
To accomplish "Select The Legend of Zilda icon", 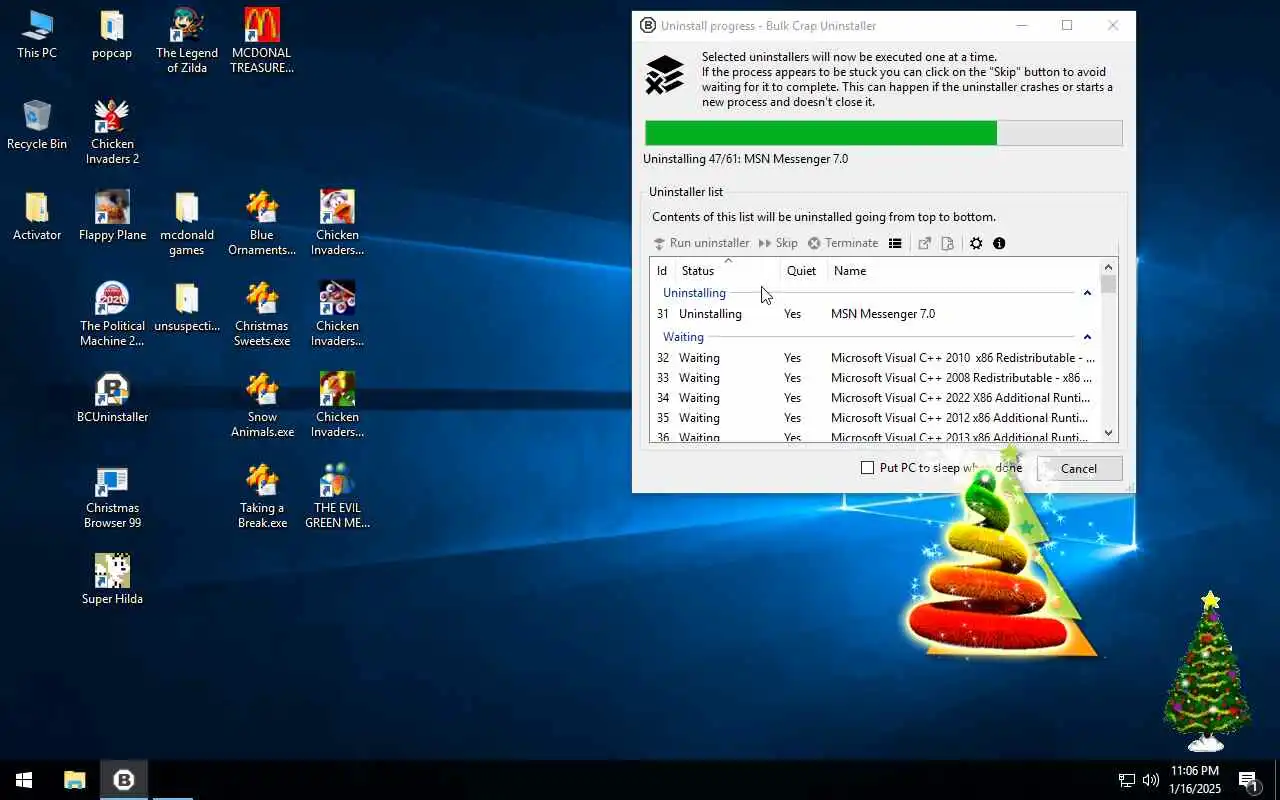I will (187, 41).
